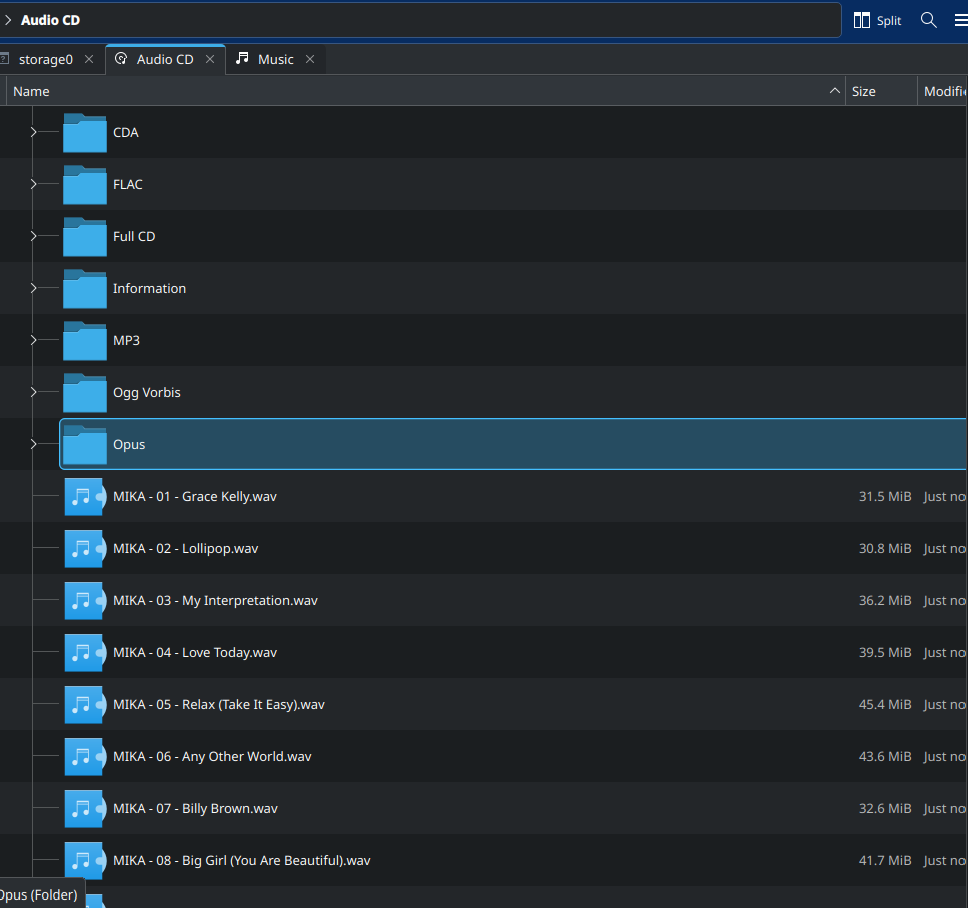Close the Music tab
This screenshot has height=908, width=968.
pyautogui.click(x=310, y=60)
